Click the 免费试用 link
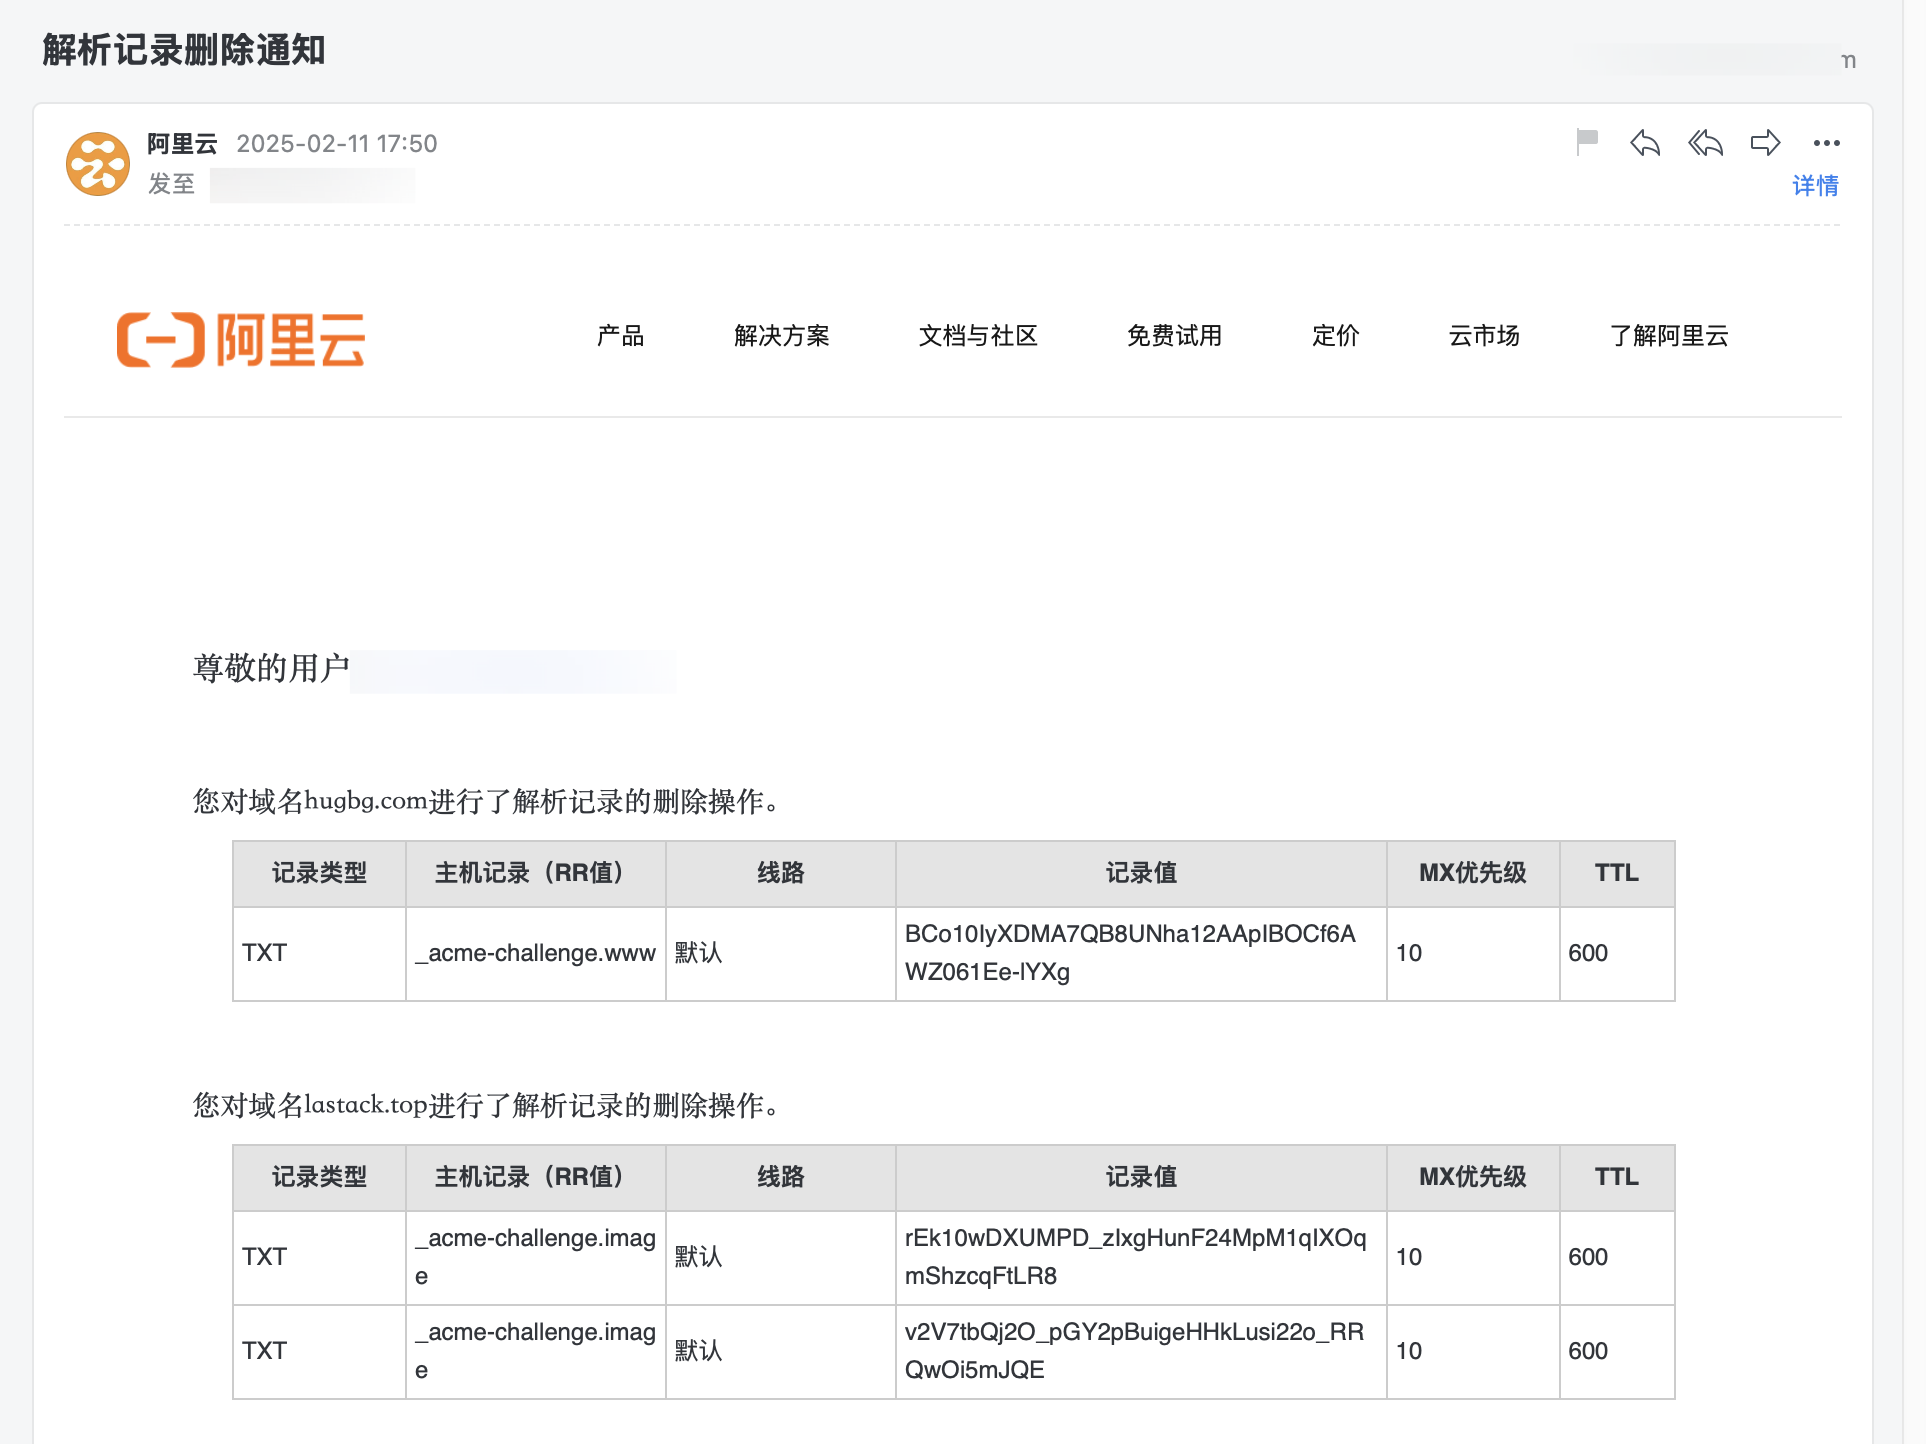This screenshot has width=1926, height=1444. 1174,336
